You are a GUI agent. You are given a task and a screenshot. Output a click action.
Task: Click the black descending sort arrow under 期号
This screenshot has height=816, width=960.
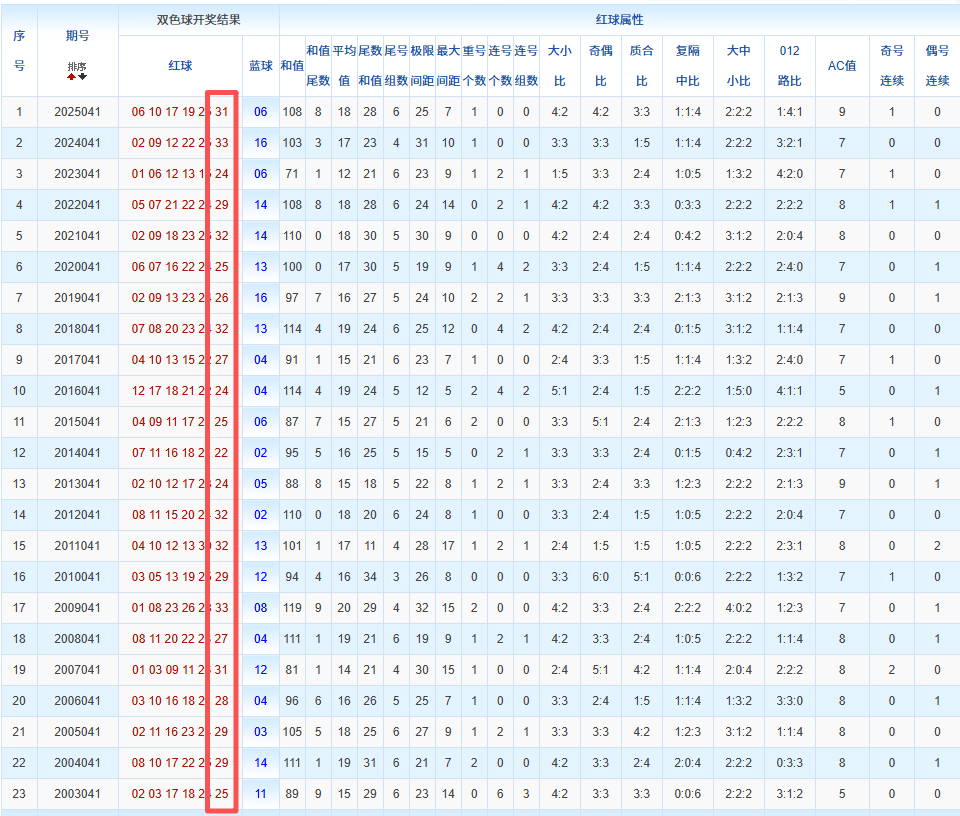coord(83,76)
